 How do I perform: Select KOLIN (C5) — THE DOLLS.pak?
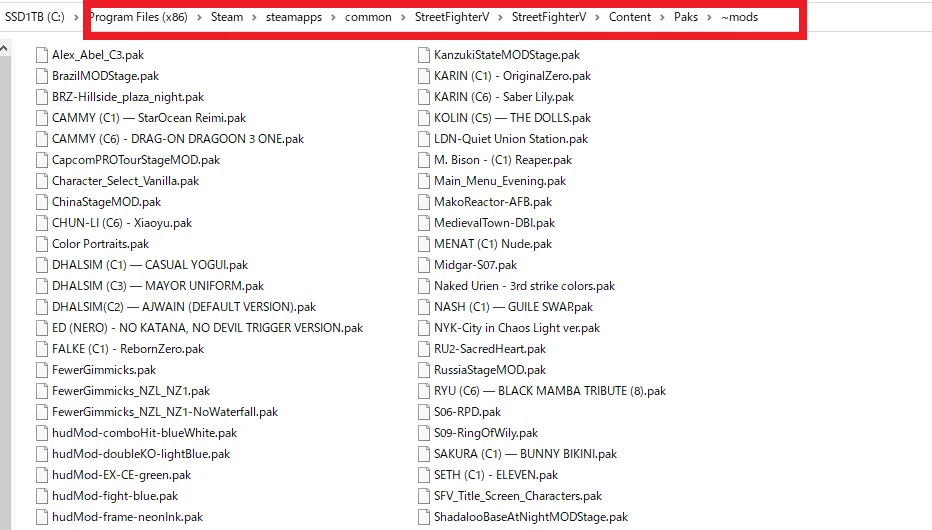[x=505, y=118]
